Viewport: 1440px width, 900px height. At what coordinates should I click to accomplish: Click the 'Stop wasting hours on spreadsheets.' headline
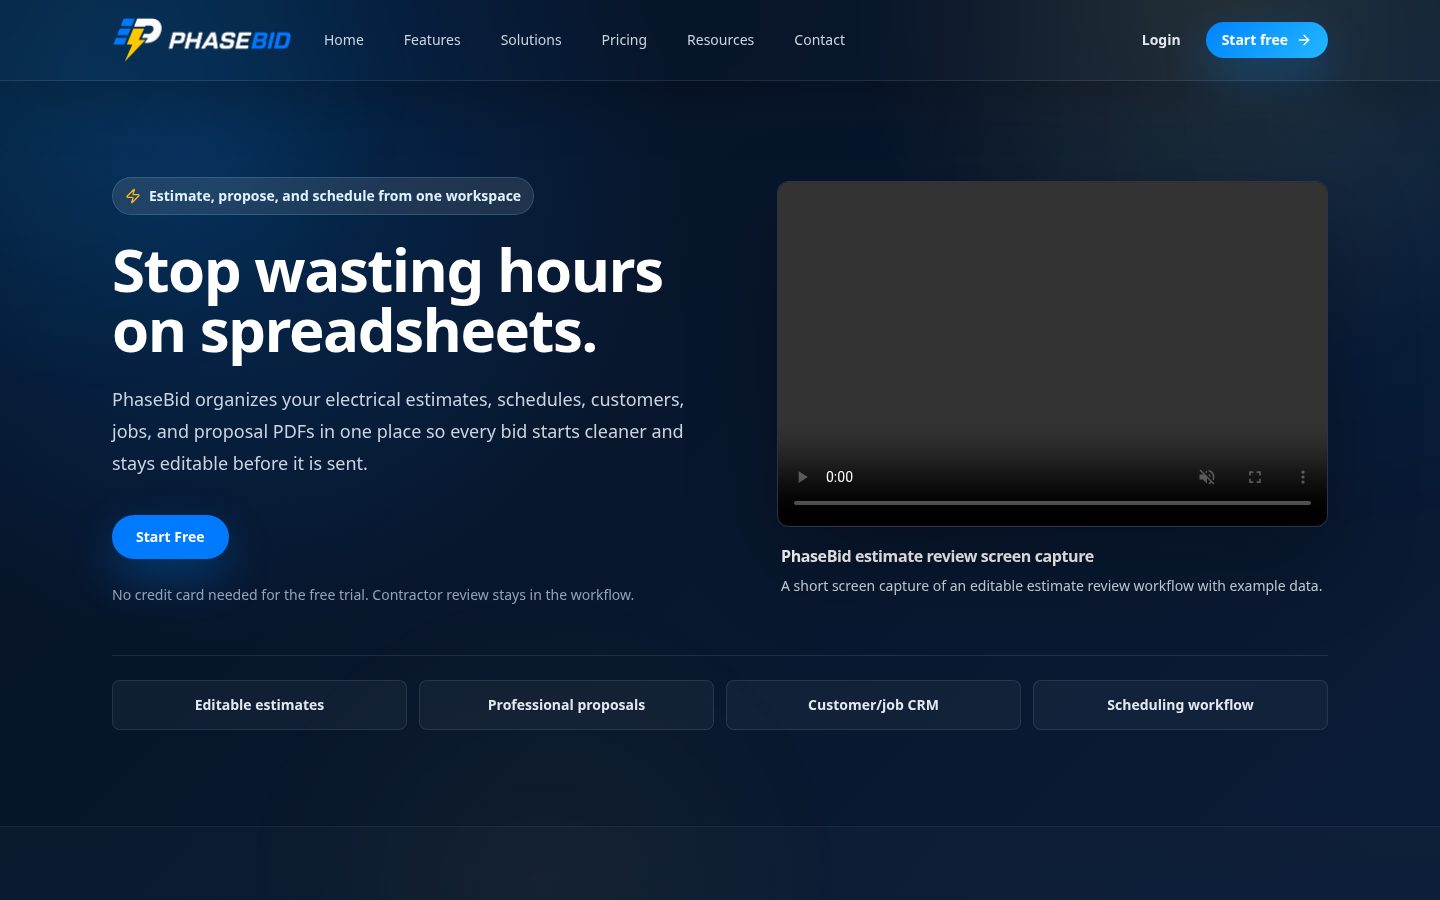tap(388, 301)
